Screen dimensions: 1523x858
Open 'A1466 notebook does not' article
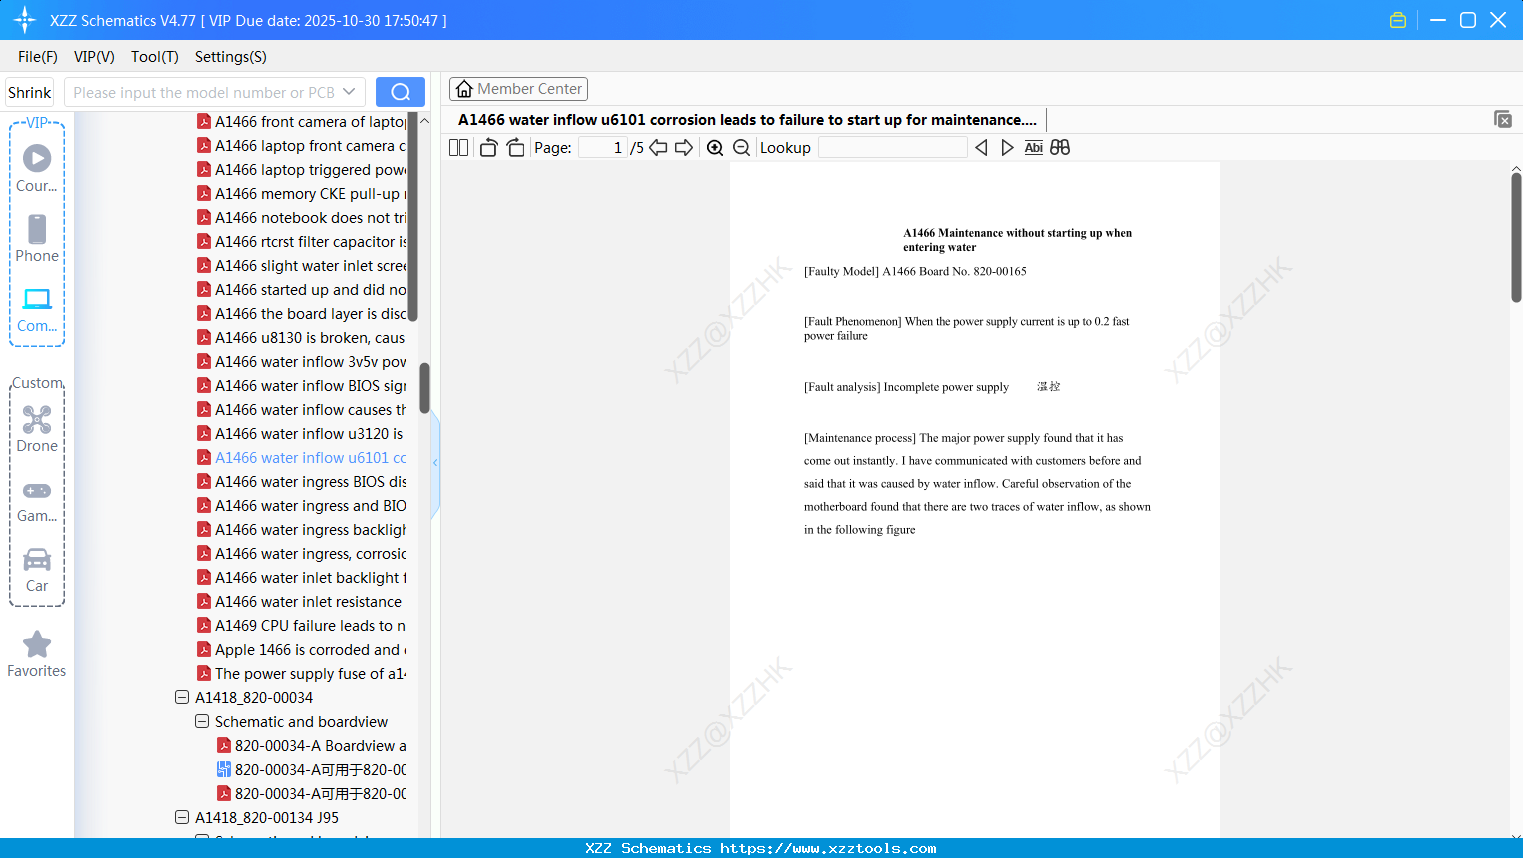click(x=302, y=218)
